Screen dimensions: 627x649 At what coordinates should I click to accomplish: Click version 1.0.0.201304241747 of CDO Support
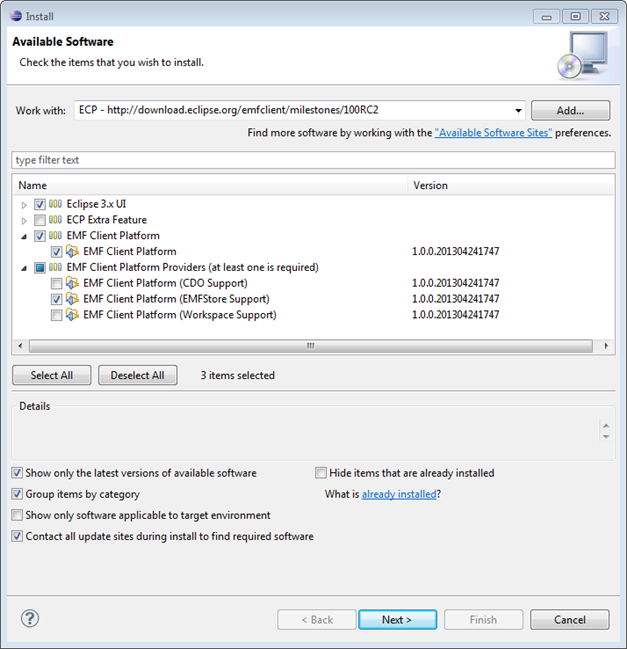pyautogui.click(x=456, y=283)
